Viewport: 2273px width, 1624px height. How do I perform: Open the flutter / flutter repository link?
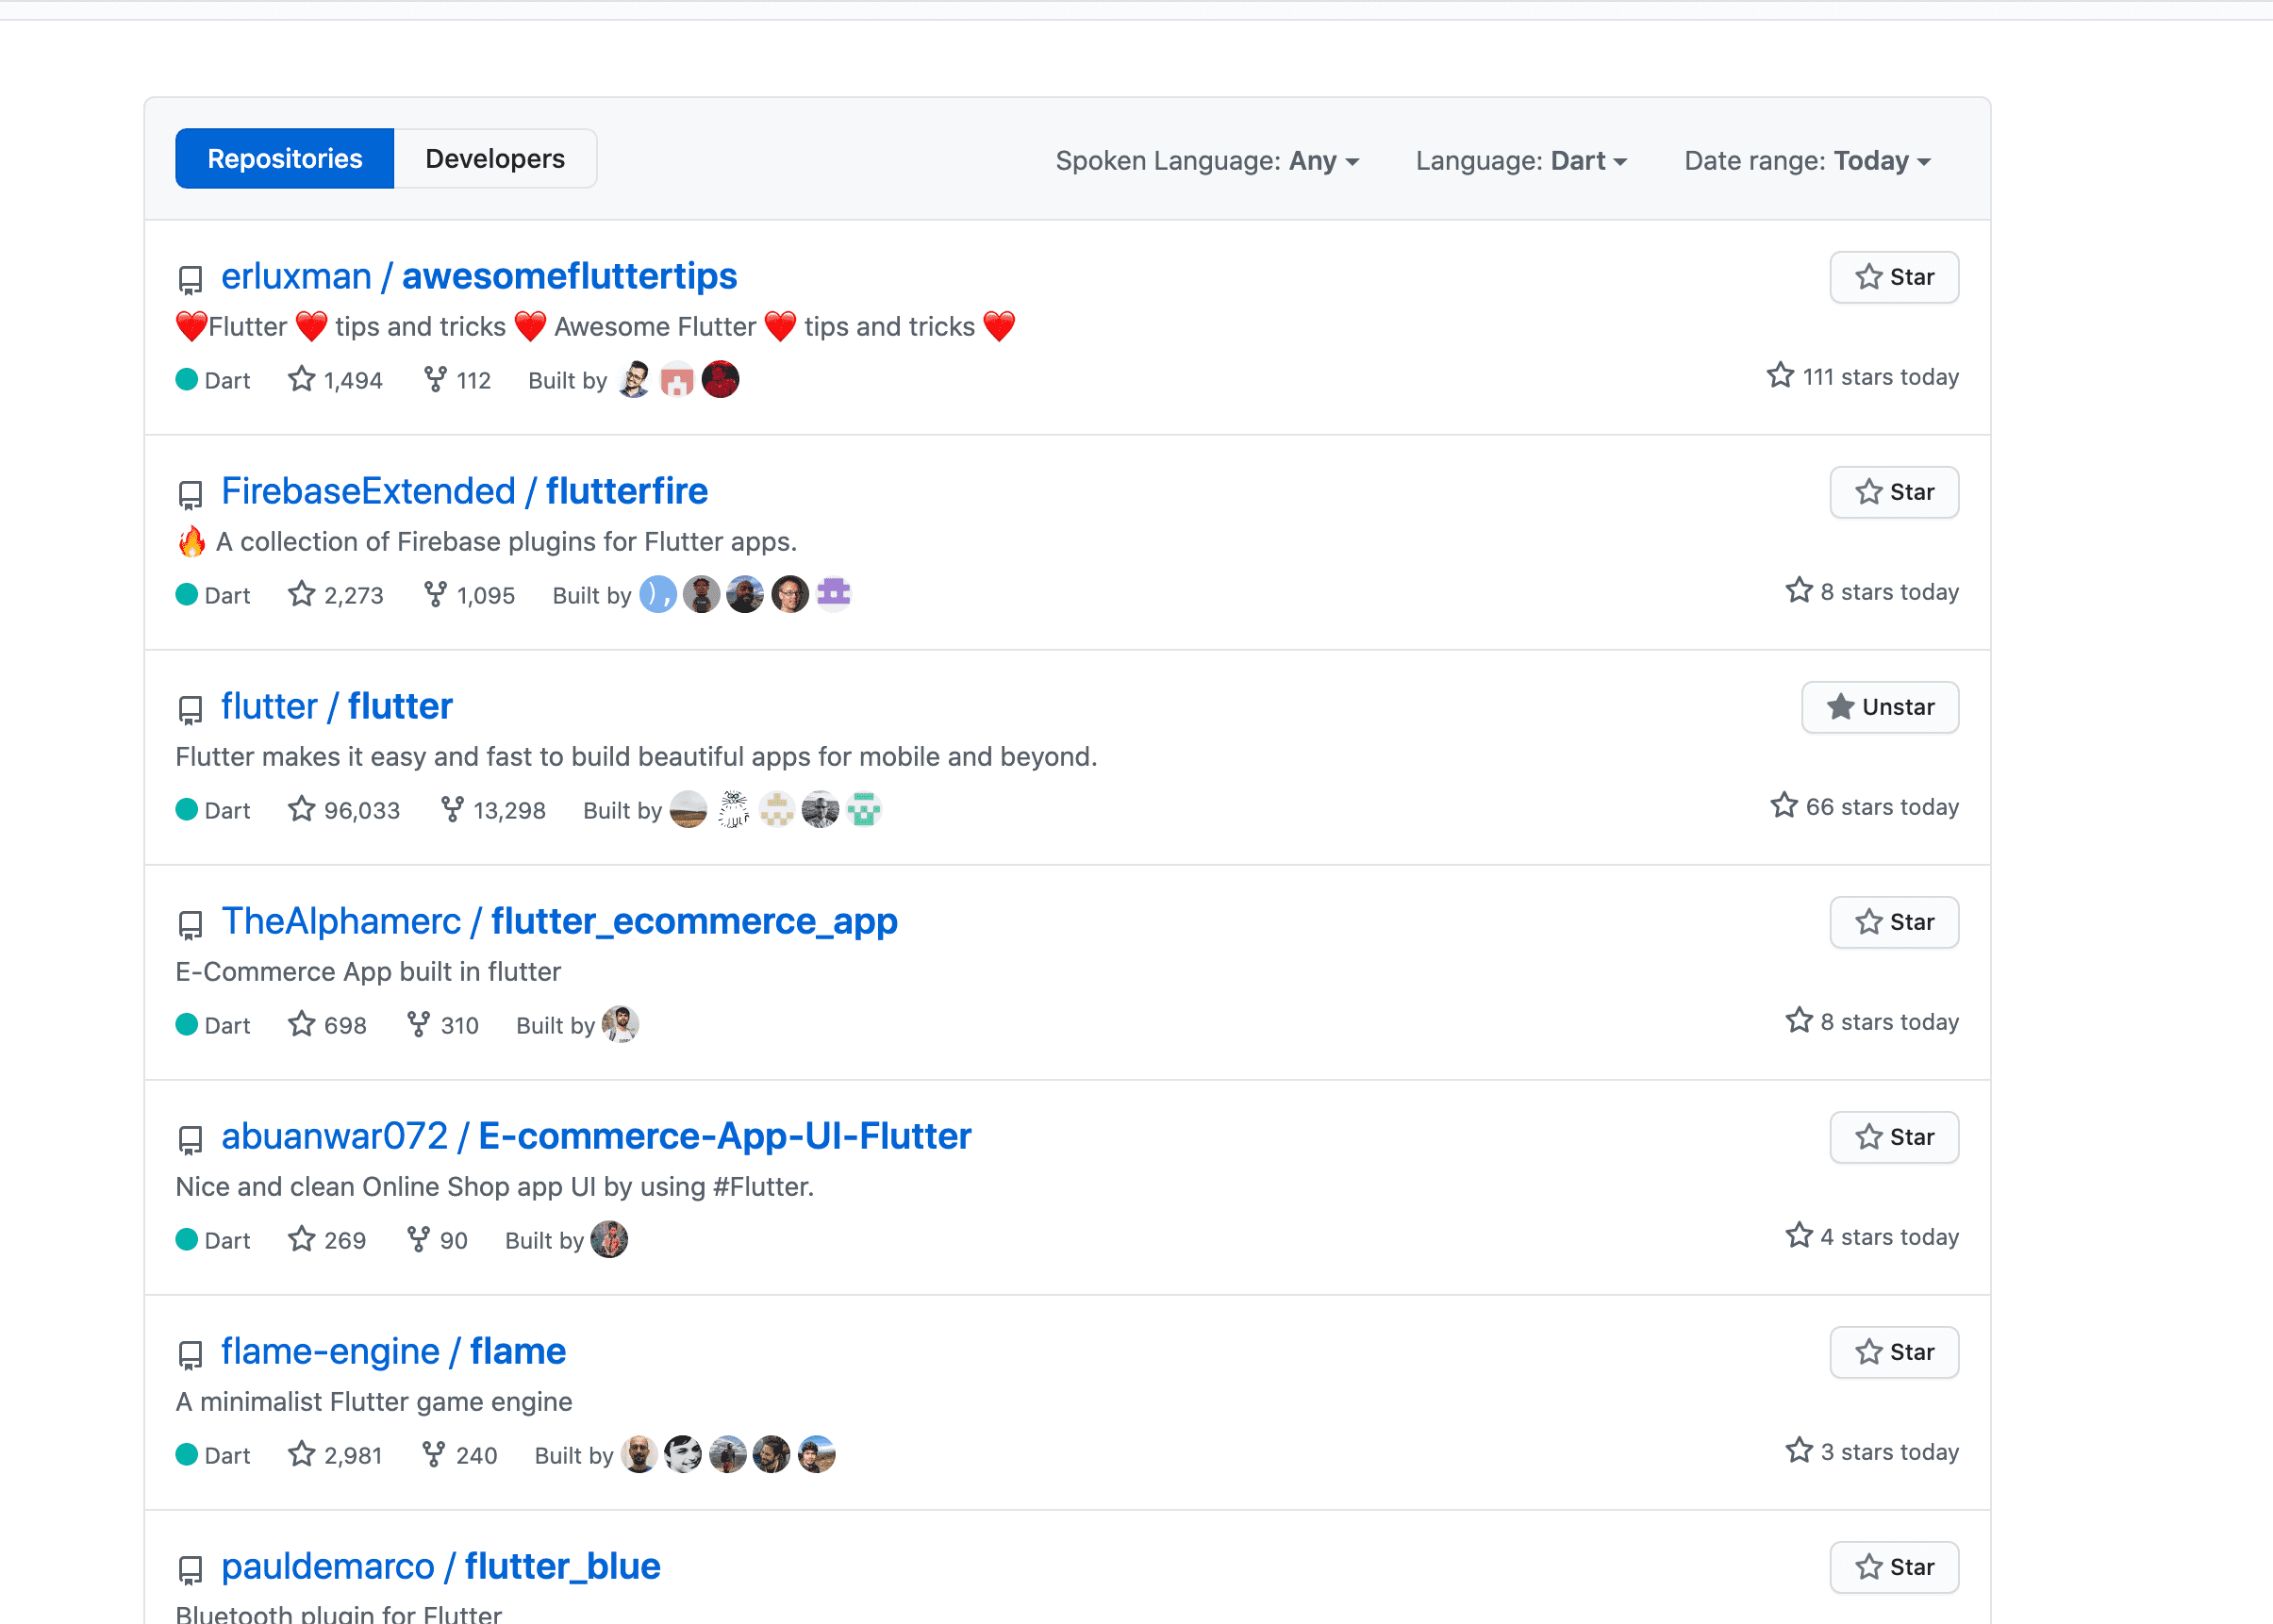[337, 706]
